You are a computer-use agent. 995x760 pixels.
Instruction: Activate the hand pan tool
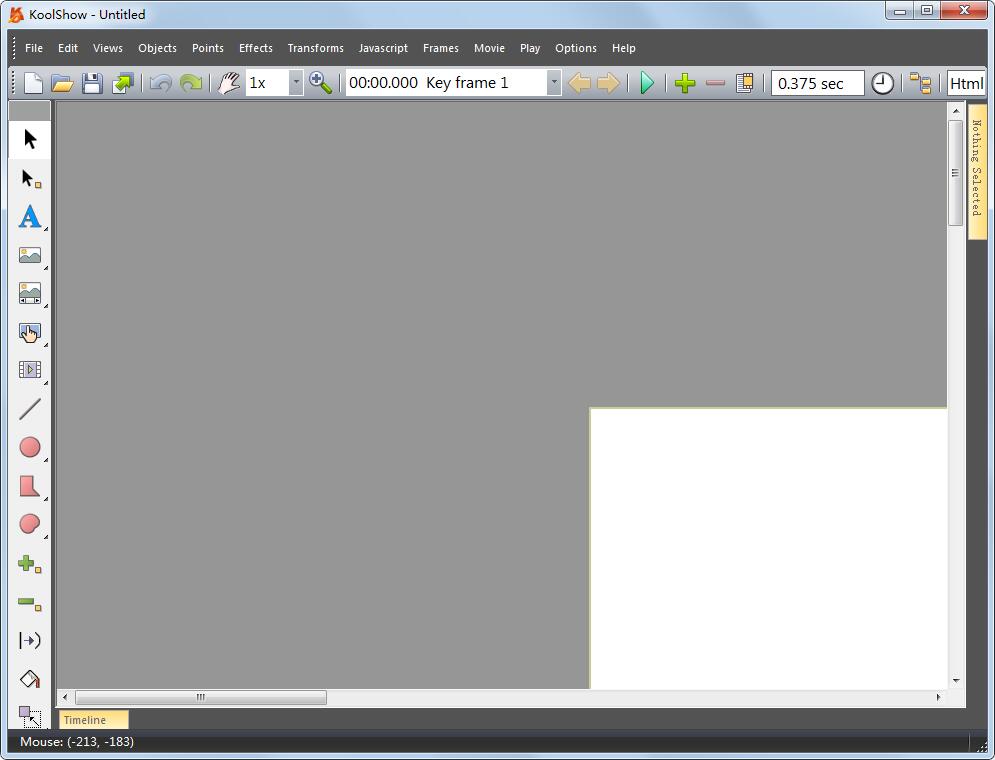pos(228,83)
